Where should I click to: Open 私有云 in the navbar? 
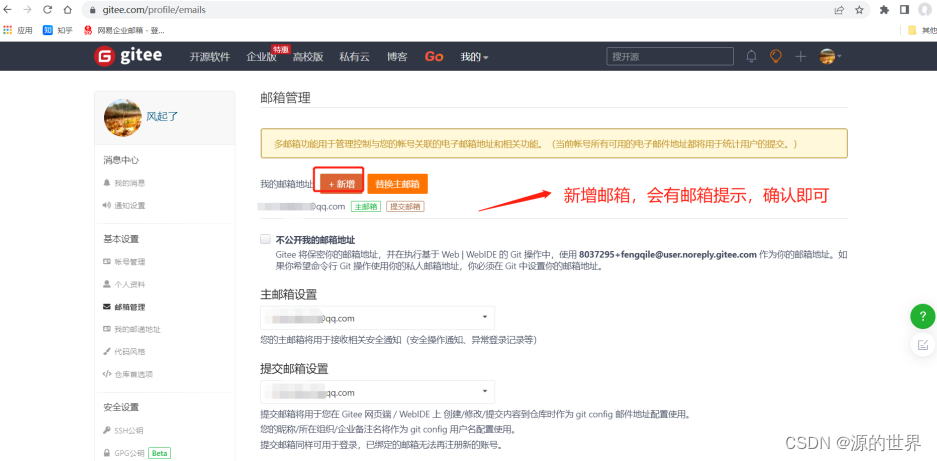coord(354,57)
